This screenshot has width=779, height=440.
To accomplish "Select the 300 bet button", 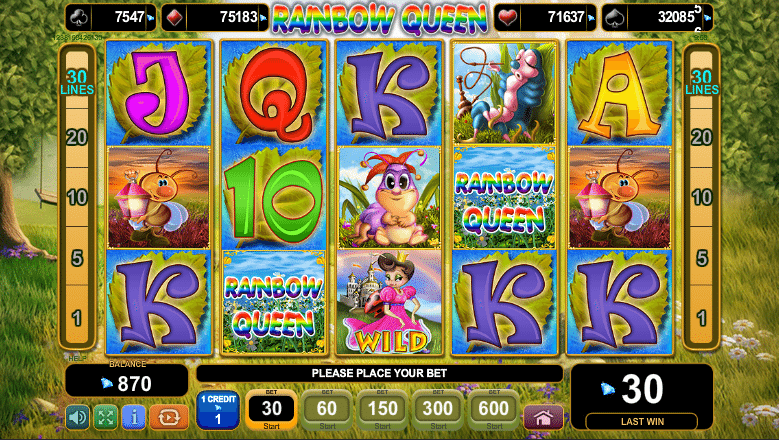I will (x=437, y=410).
